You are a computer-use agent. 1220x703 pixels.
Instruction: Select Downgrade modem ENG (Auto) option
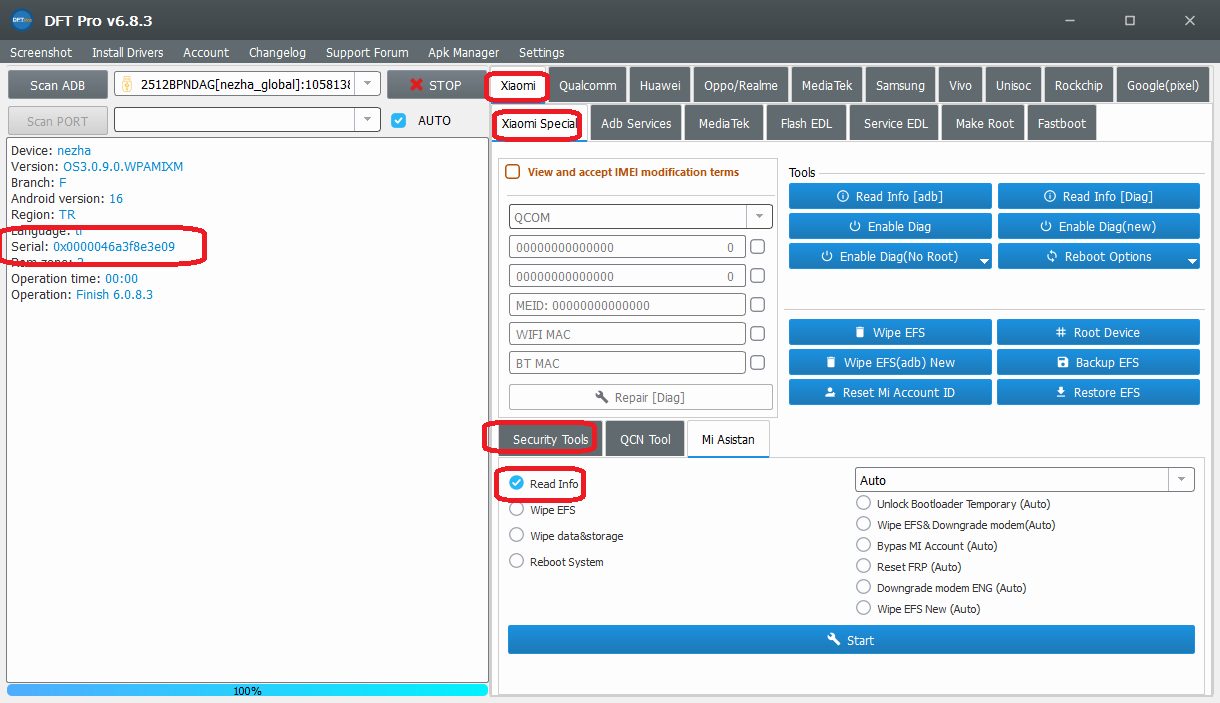(x=864, y=587)
